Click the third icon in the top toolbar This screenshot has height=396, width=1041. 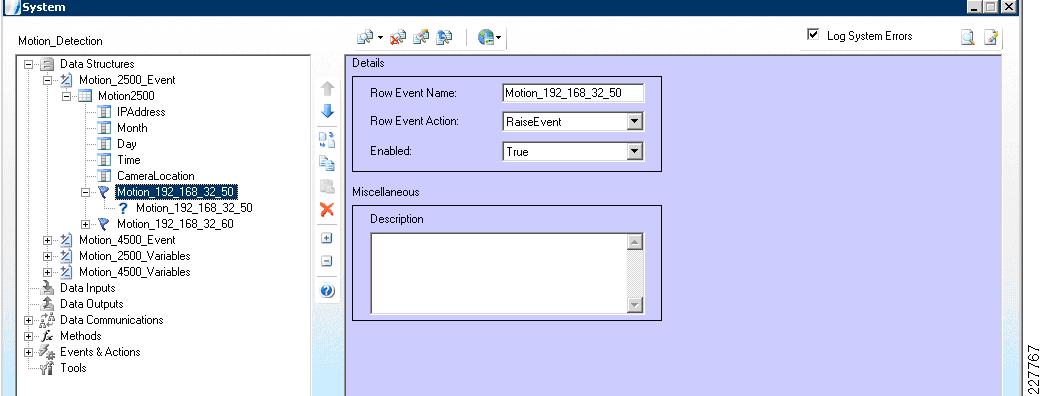[421, 37]
